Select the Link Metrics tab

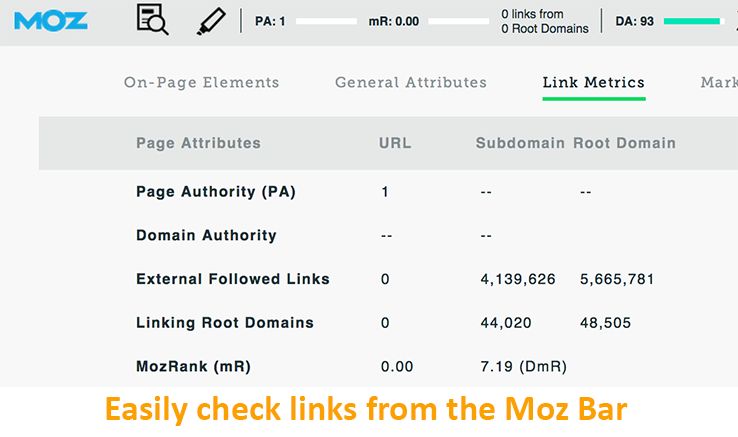[x=594, y=83]
